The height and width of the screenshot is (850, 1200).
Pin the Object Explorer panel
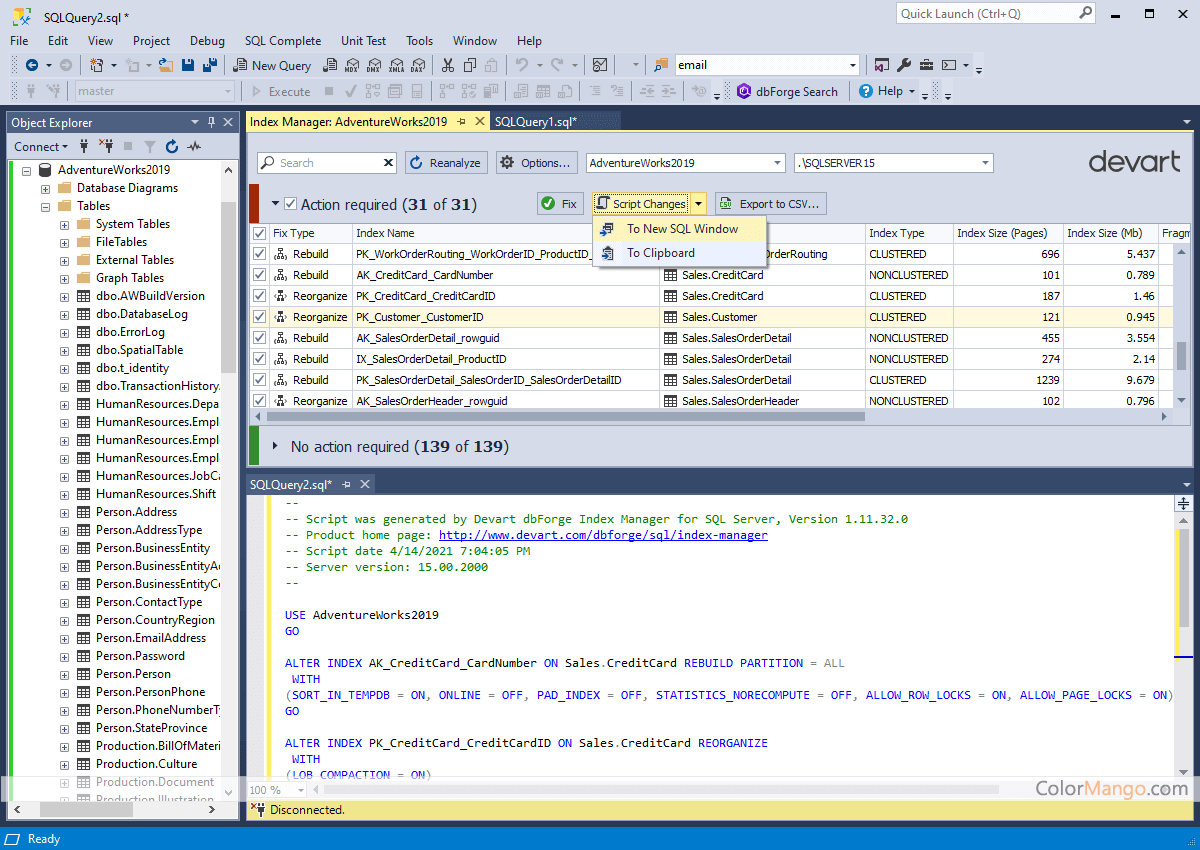(211, 122)
